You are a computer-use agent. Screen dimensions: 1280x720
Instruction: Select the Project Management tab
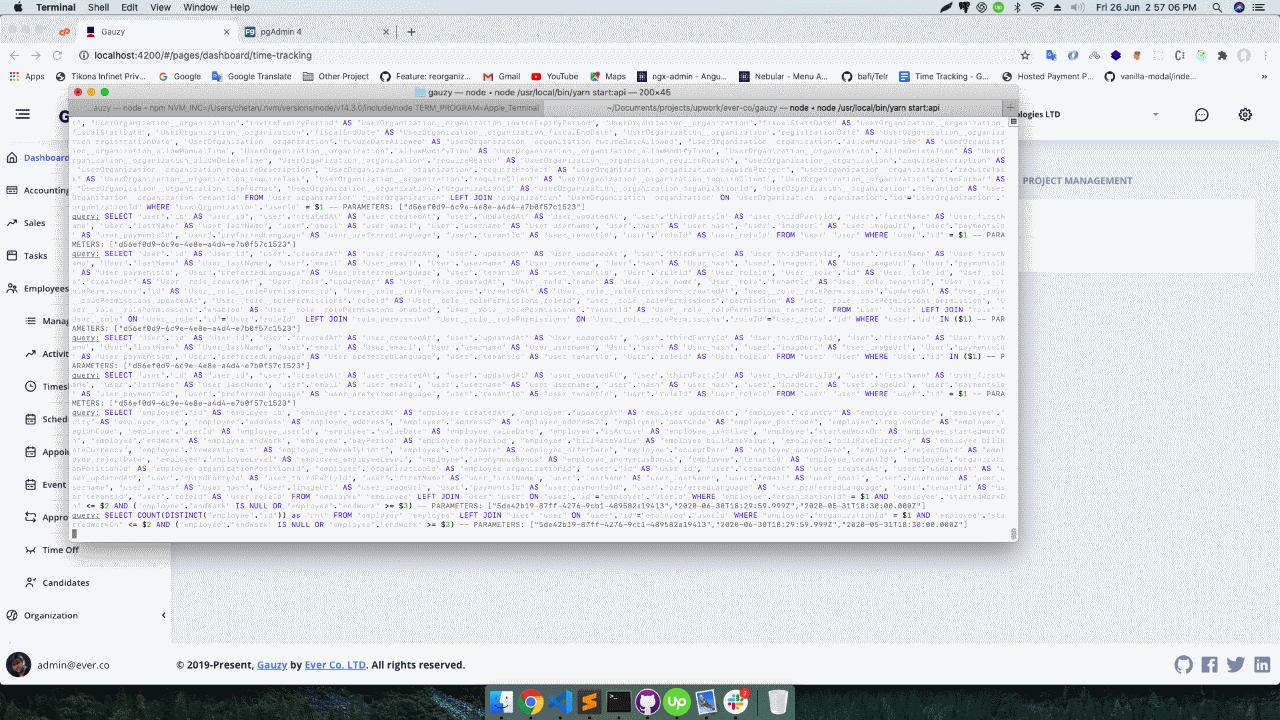[x=1077, y=181]
